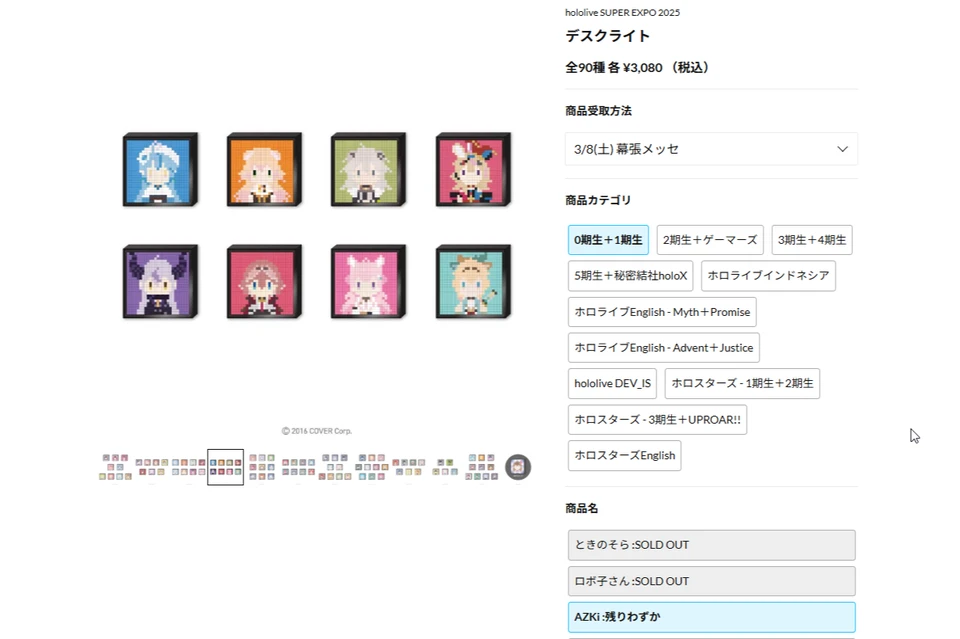Show the first gallery thumbnail
960x639 pixels.
point(115,467)
